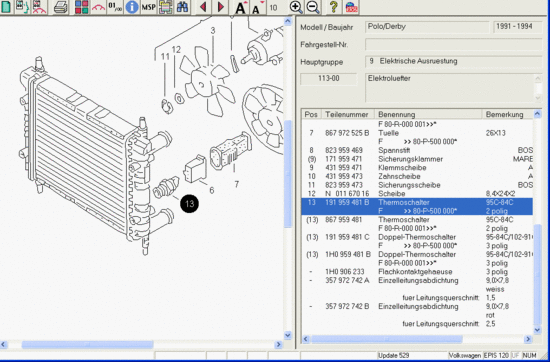This screenshot has width=550, height=362.
Task: Select part number 867 972 525 B
Action: pyautogui.click(x=347, y=133)
